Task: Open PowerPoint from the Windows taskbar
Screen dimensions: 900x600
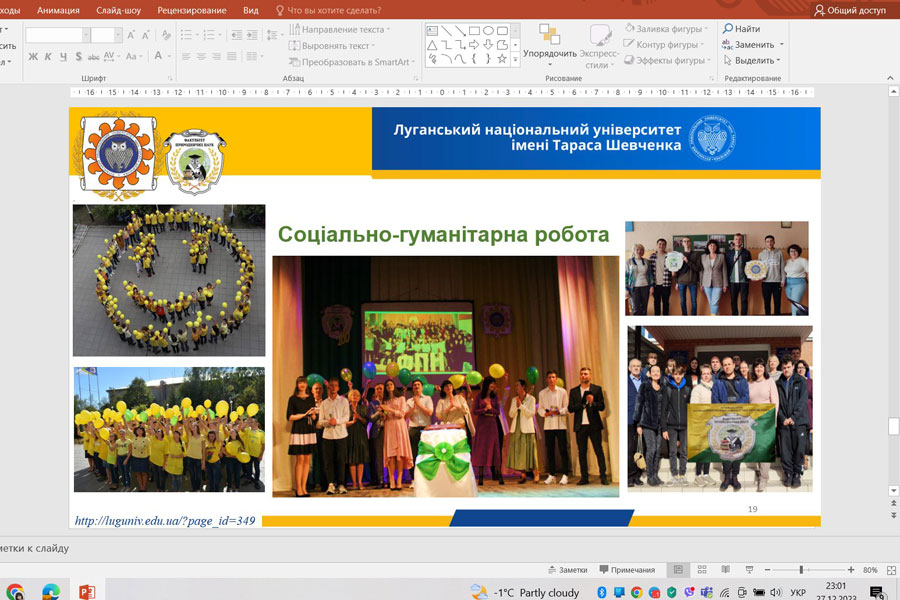Action: [x=86, y=592]
